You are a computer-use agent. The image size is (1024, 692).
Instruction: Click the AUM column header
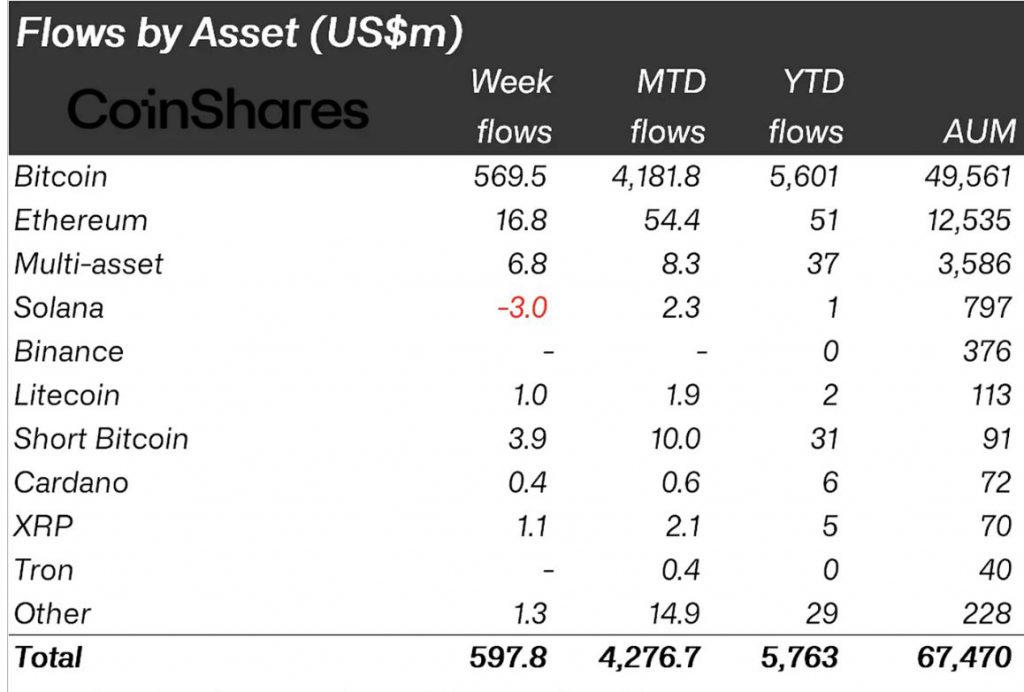coord(978,131)
